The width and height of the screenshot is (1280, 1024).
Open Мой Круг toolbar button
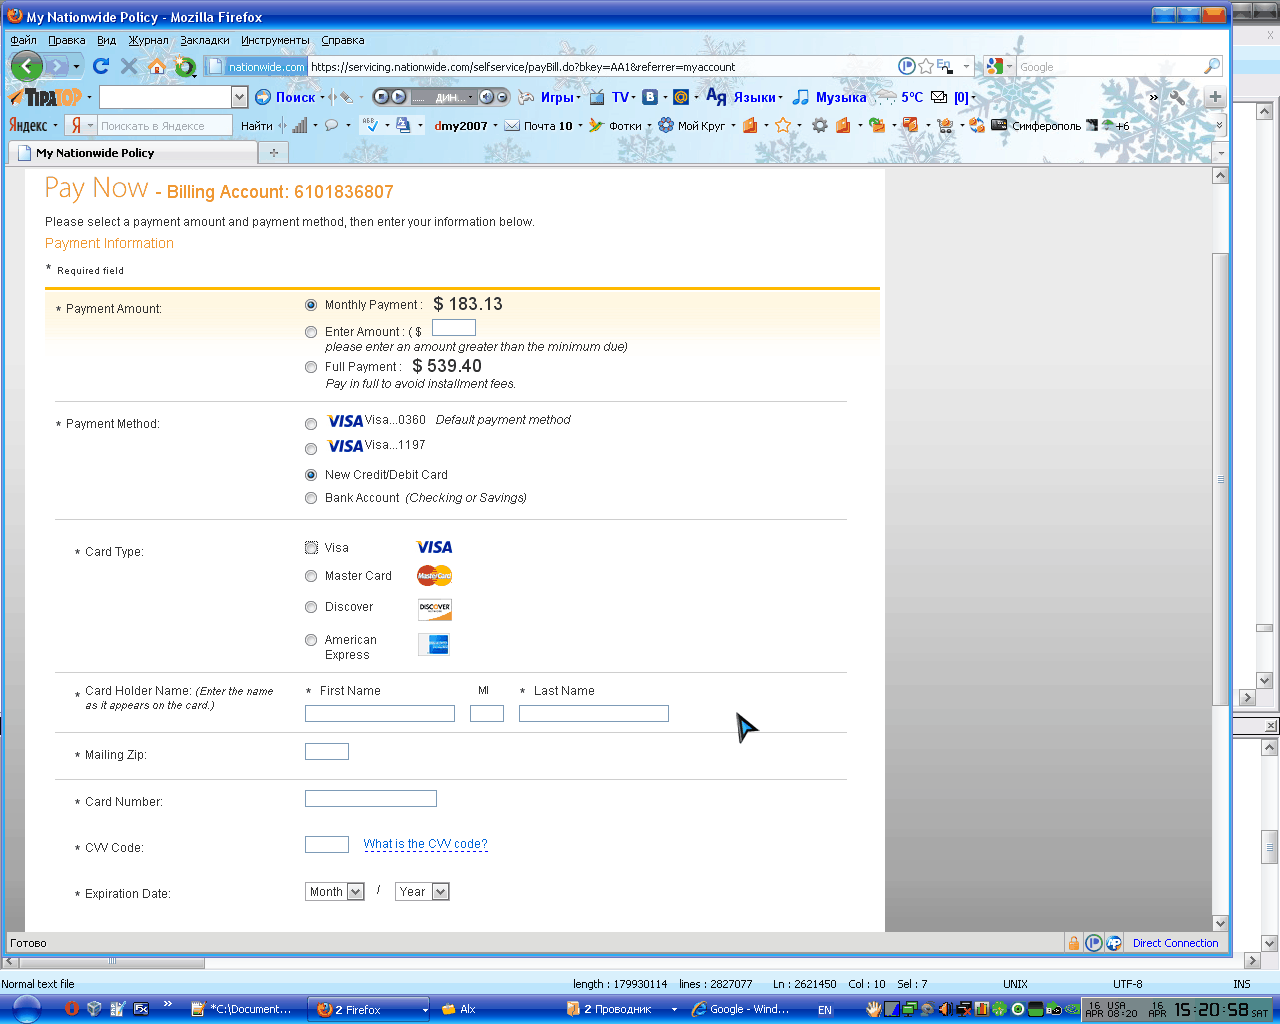(691, 125)
